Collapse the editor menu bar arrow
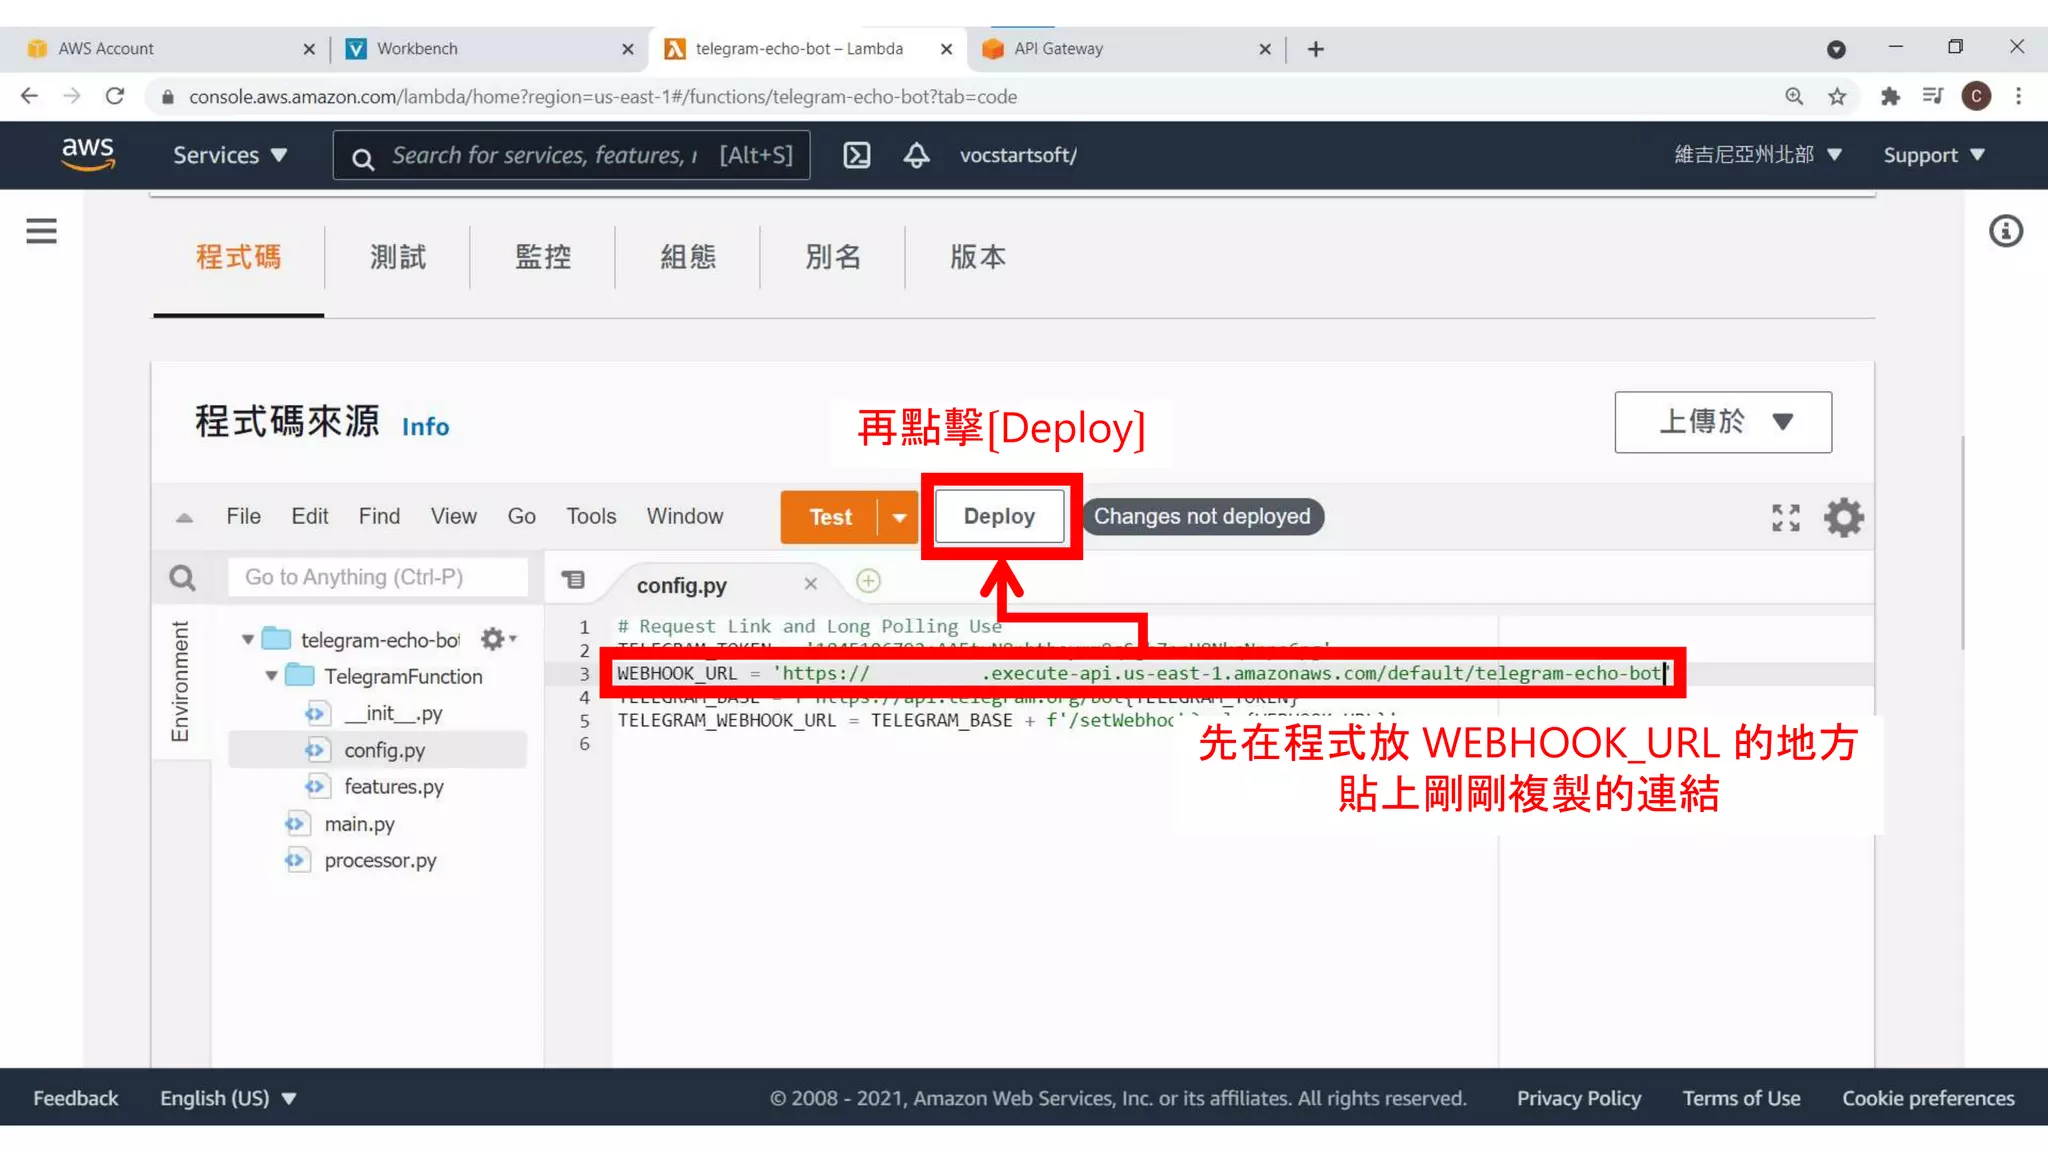This screenshot has height=1152, width=2048. [184, 517]
